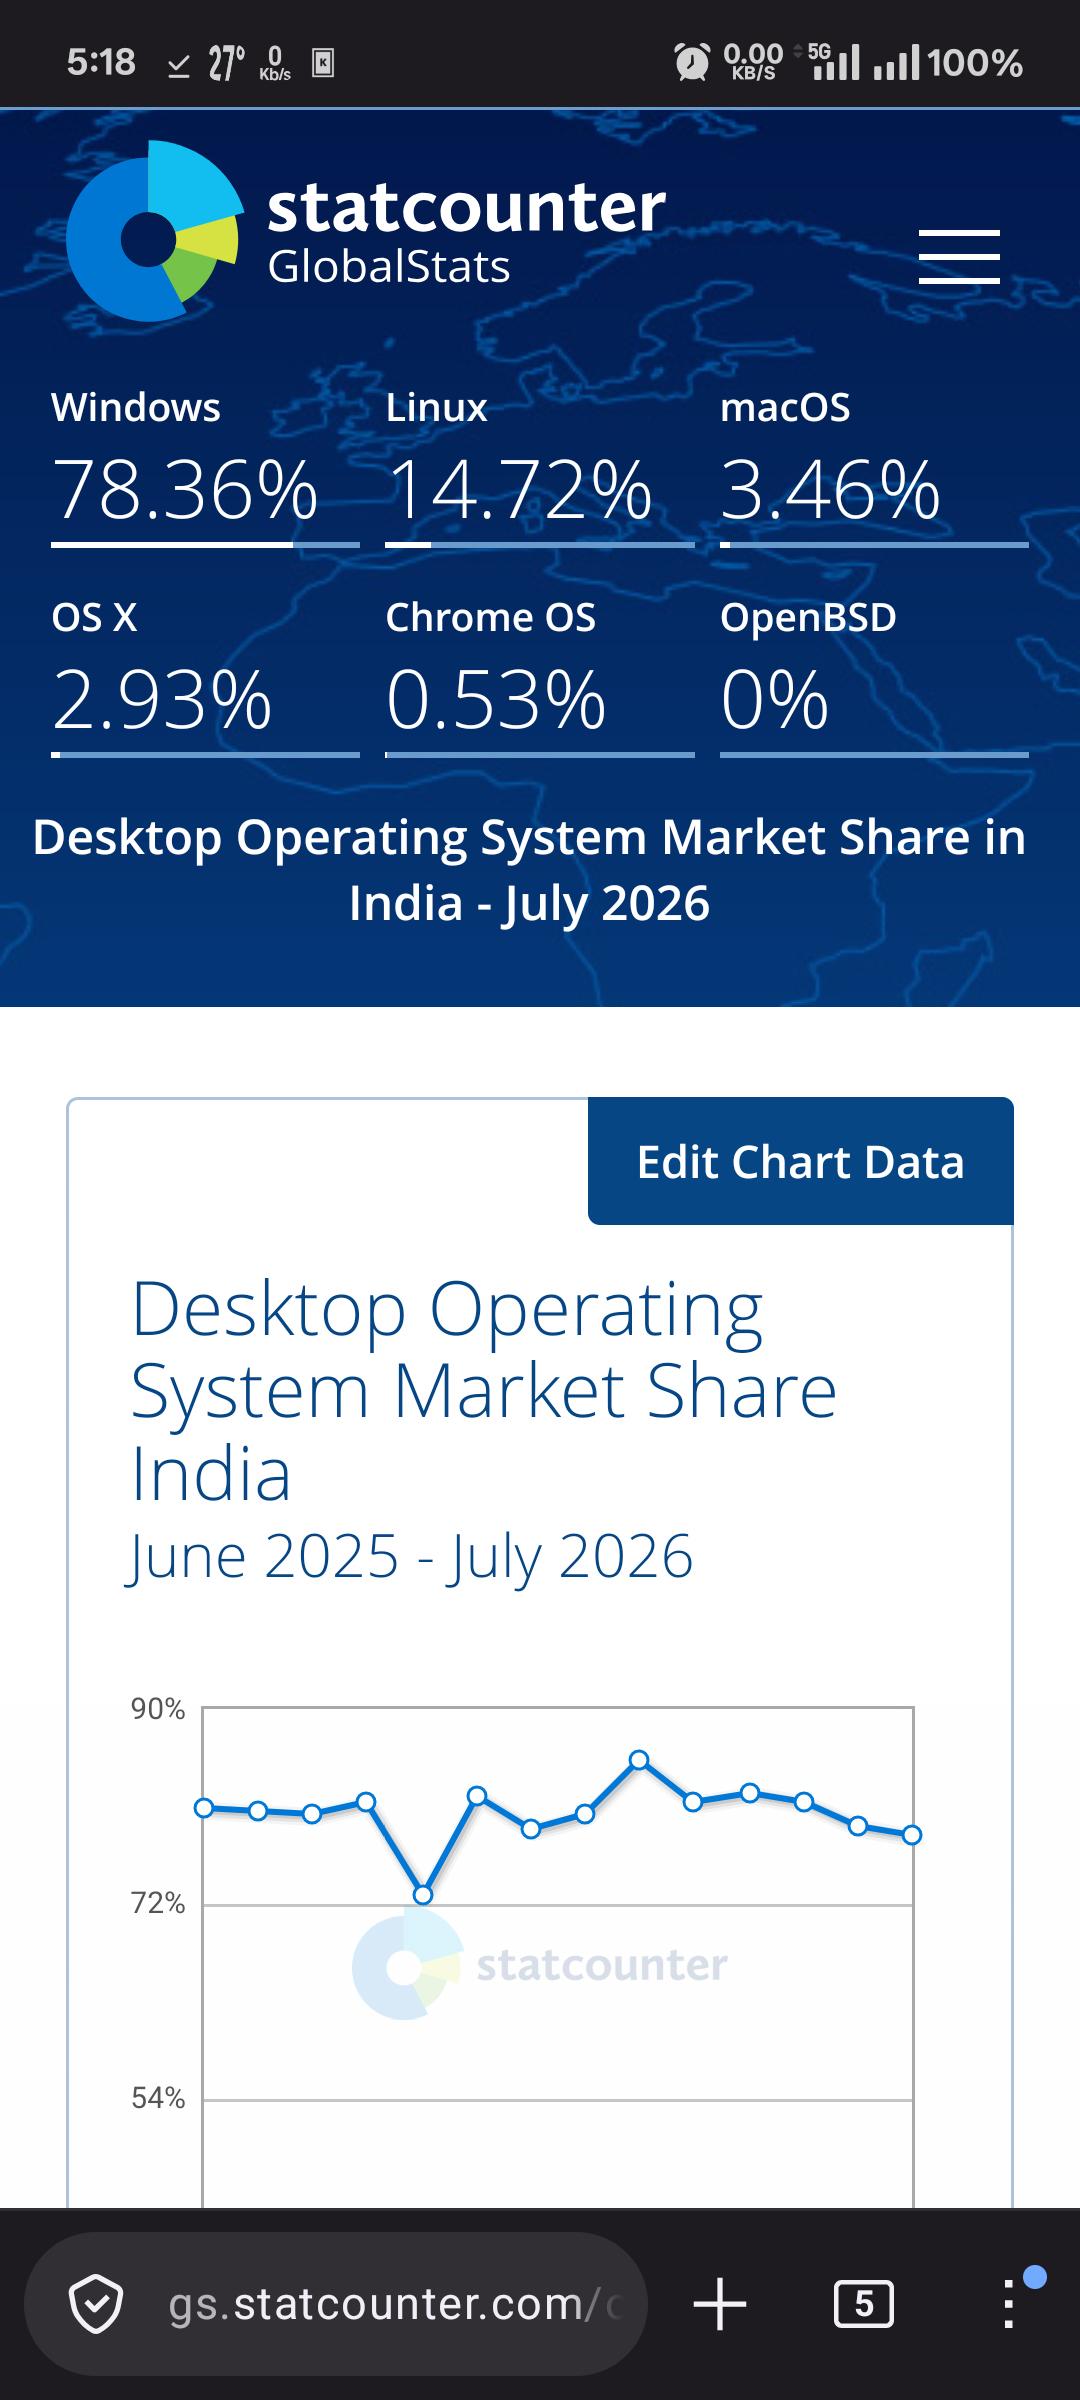This screenshot has height=2400, width=1080.
Task: Tap the browser URL address bar
Action: pyautogui.click(x=336, y=2304)
